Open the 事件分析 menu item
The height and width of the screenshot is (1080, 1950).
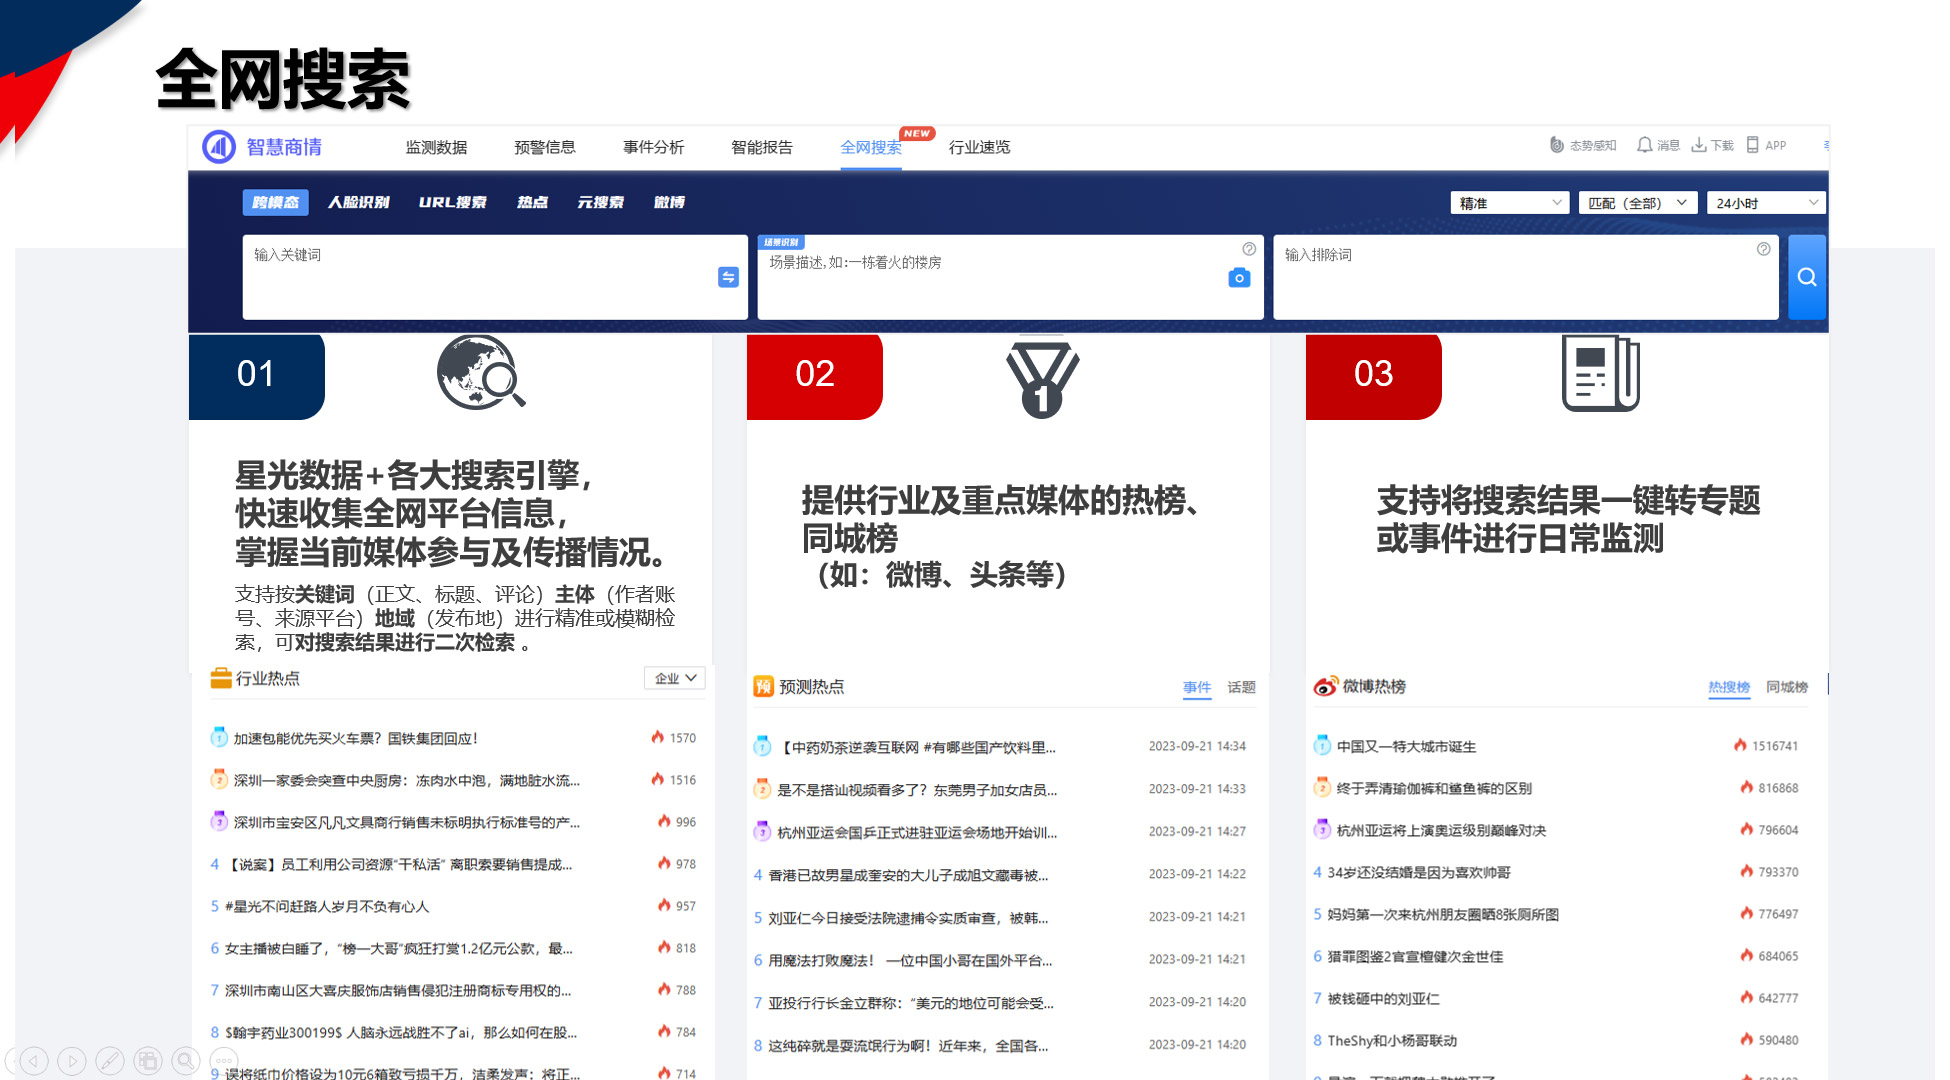coord(653,147)
